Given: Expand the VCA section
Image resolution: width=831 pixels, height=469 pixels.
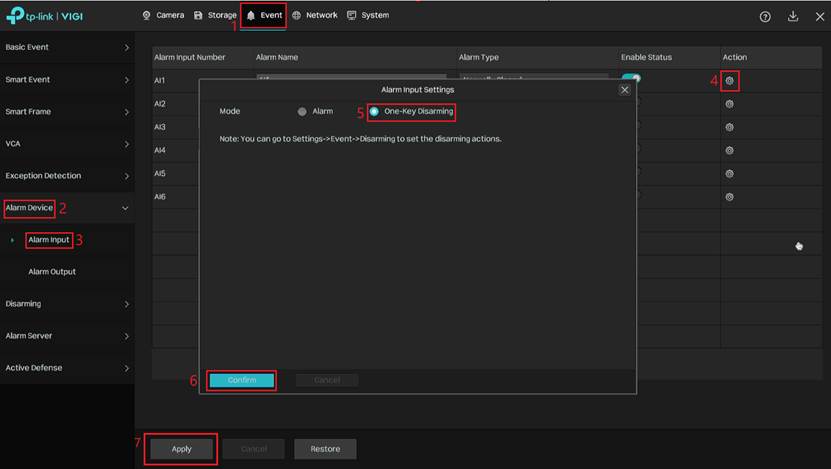Looking at the screenshot, I should pos(67,144).
